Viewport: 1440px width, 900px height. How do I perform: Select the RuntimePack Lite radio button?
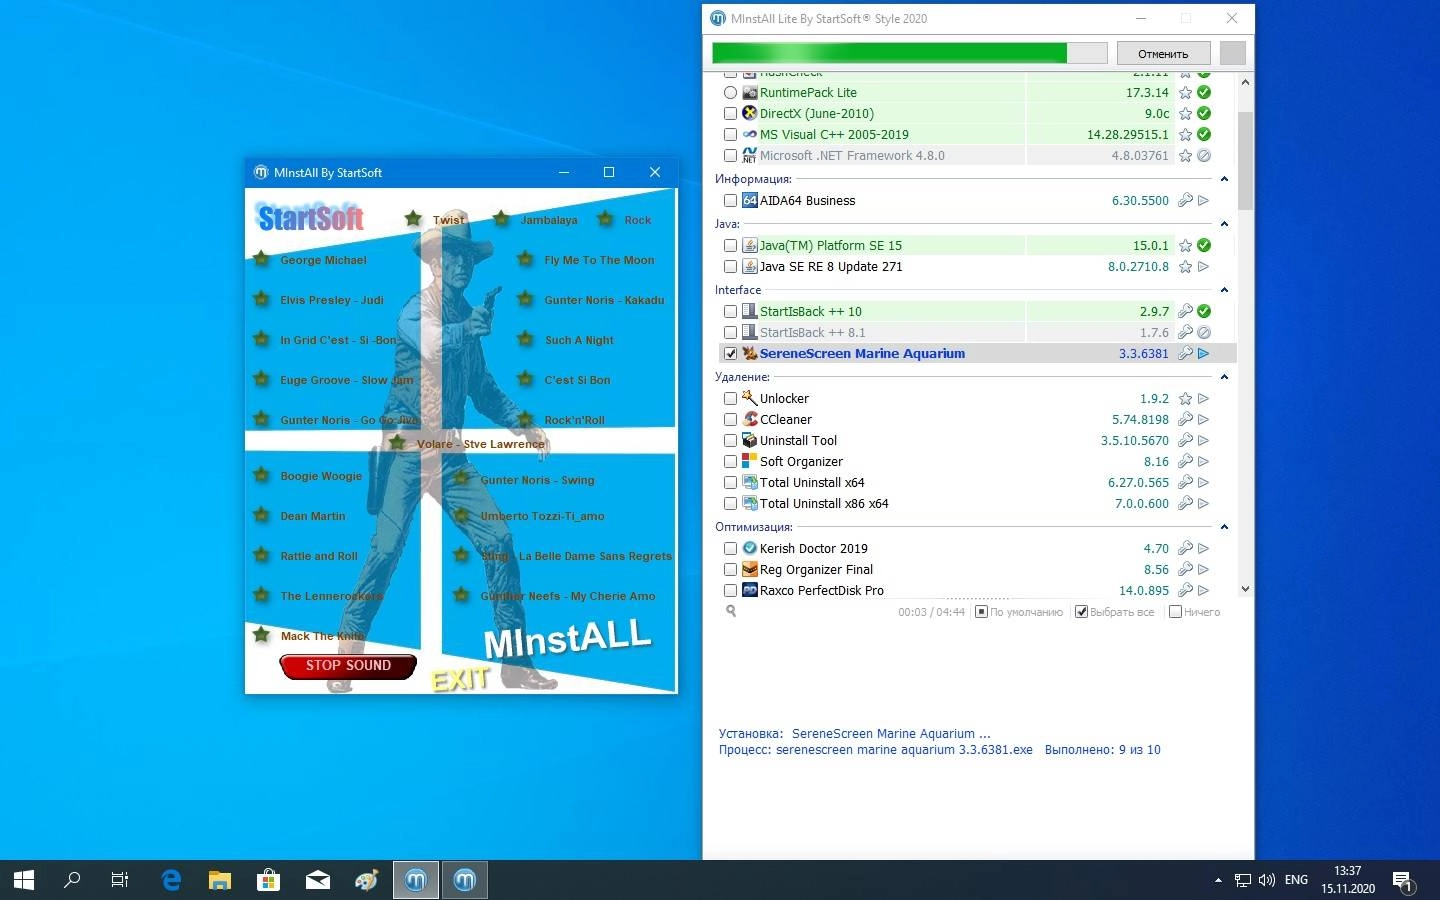pos(730,93)
